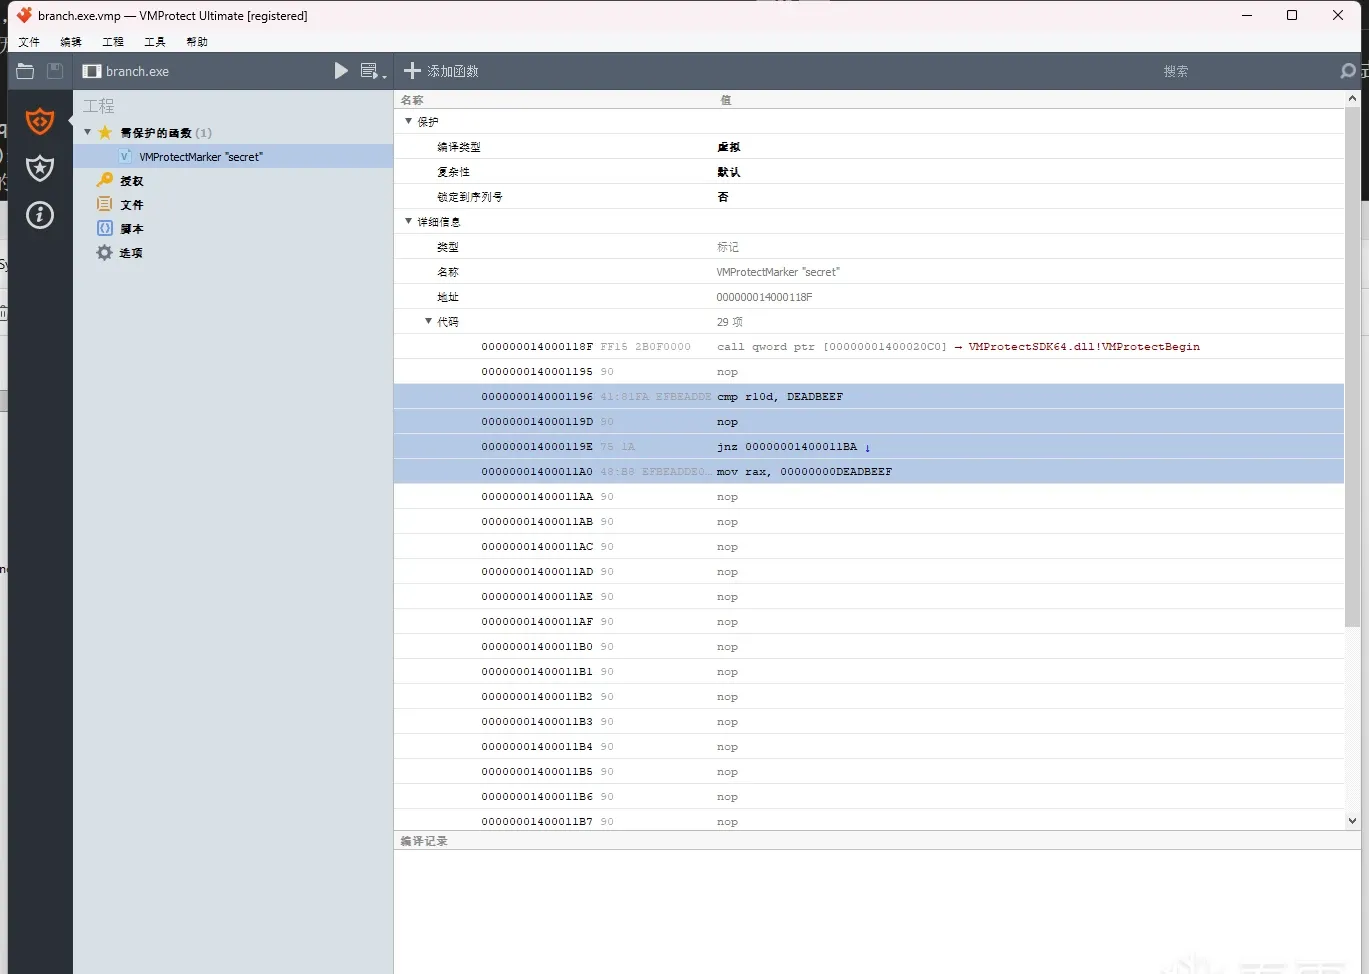Select 脚本 in the project tree
The height and width of the screenshot is (974, 1369).
[x=132, y=229]
